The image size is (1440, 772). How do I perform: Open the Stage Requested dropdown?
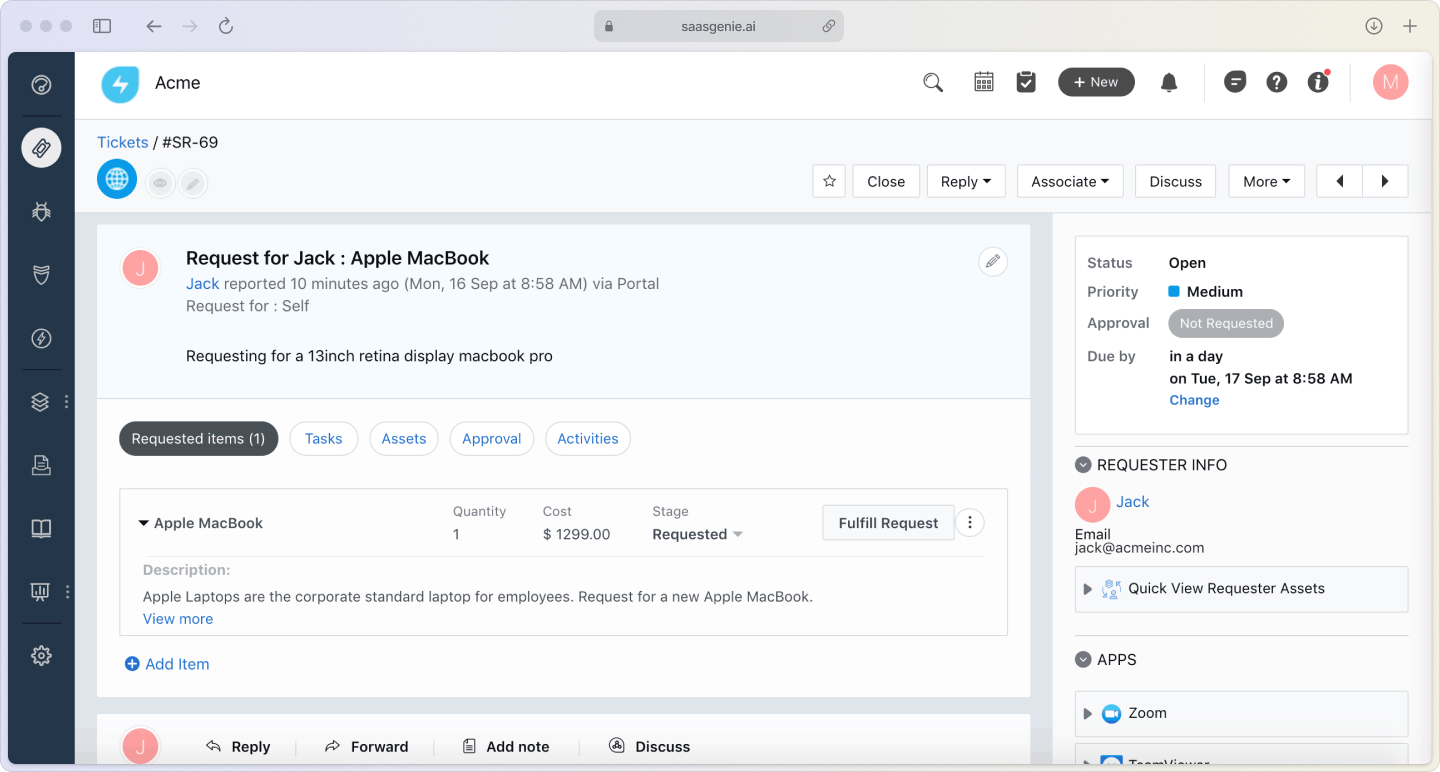click(x=698, y=534)
